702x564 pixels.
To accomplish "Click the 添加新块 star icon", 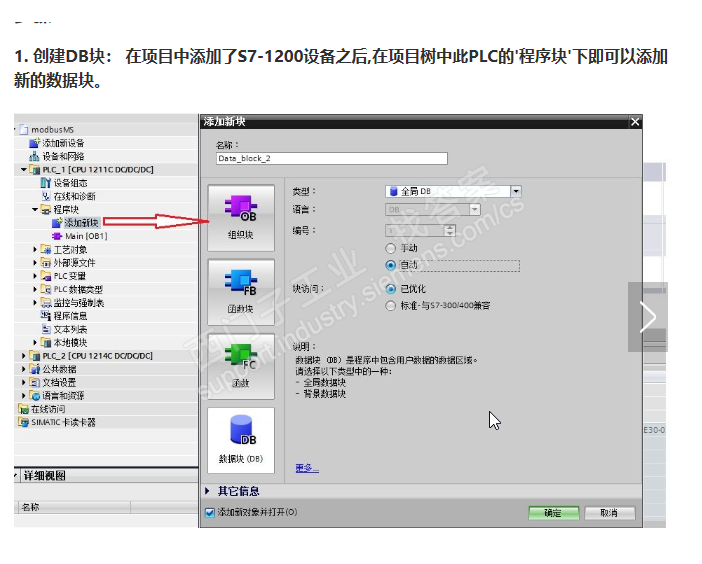I will [x=57, y=222].
